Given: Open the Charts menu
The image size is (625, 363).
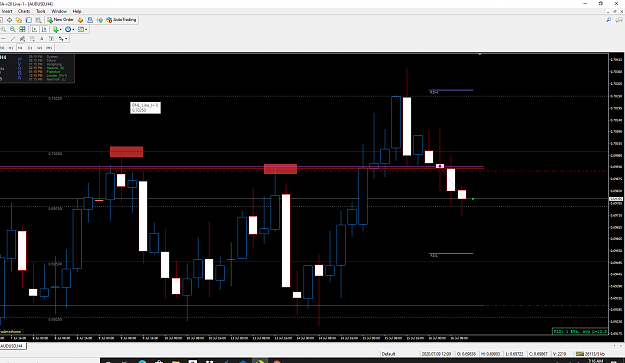Looking at the screenshot, I should pos(24,11).
